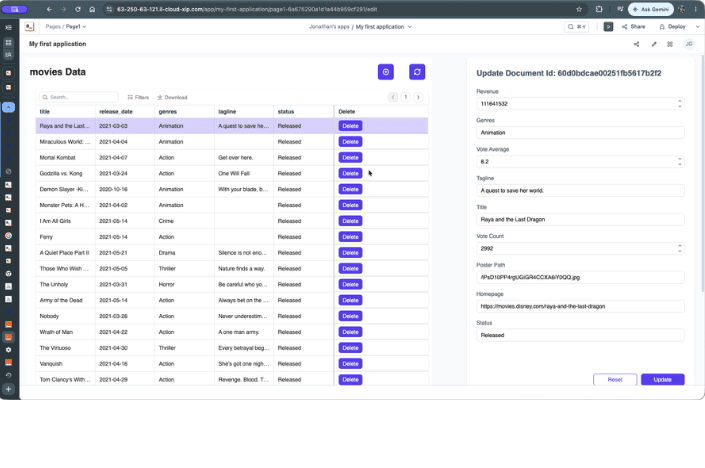Go to browser home via house icon
Viewport: 705px width, 468px height.
pyautogui.click(x=92, y=9)
